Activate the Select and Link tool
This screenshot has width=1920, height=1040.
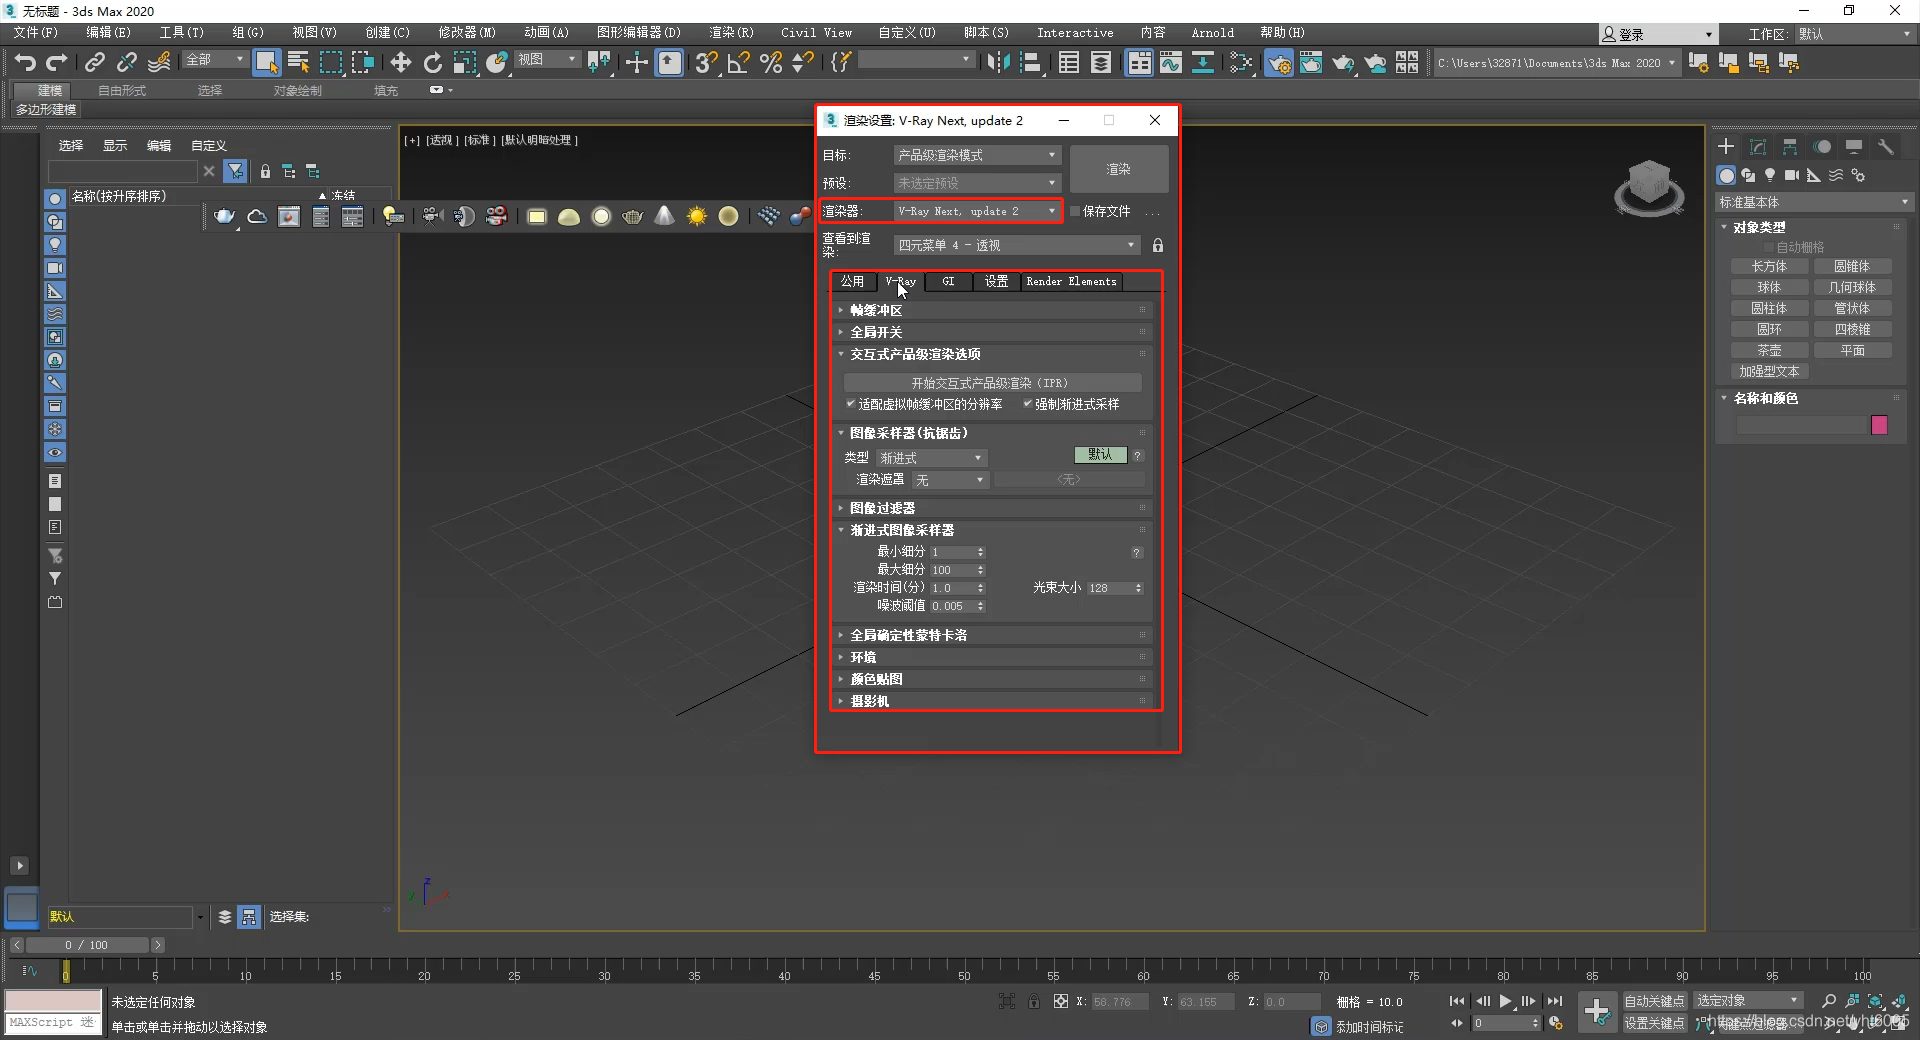click(94, 63)
